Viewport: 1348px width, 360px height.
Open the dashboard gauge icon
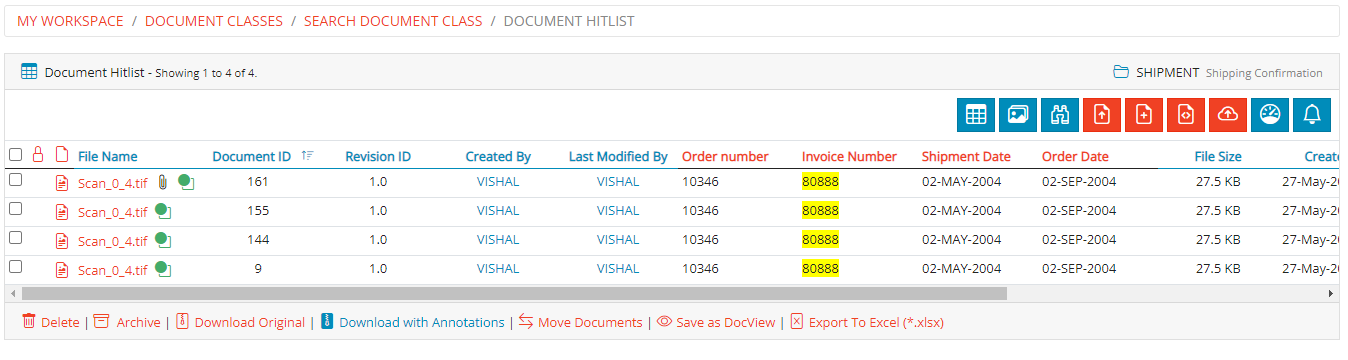pos(1270,115)
